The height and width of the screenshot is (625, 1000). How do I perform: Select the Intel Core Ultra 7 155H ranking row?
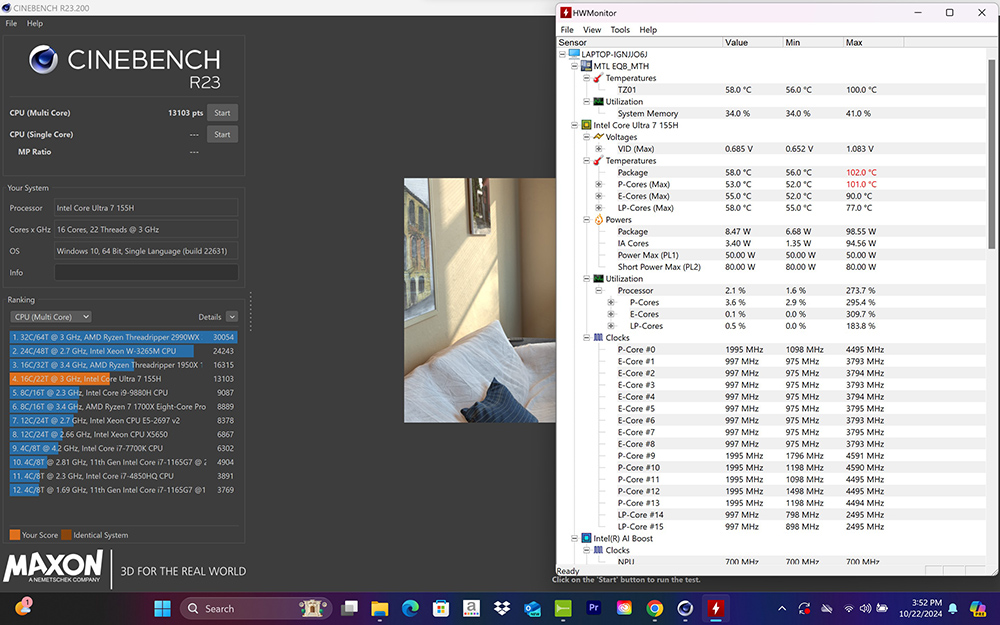123,379
